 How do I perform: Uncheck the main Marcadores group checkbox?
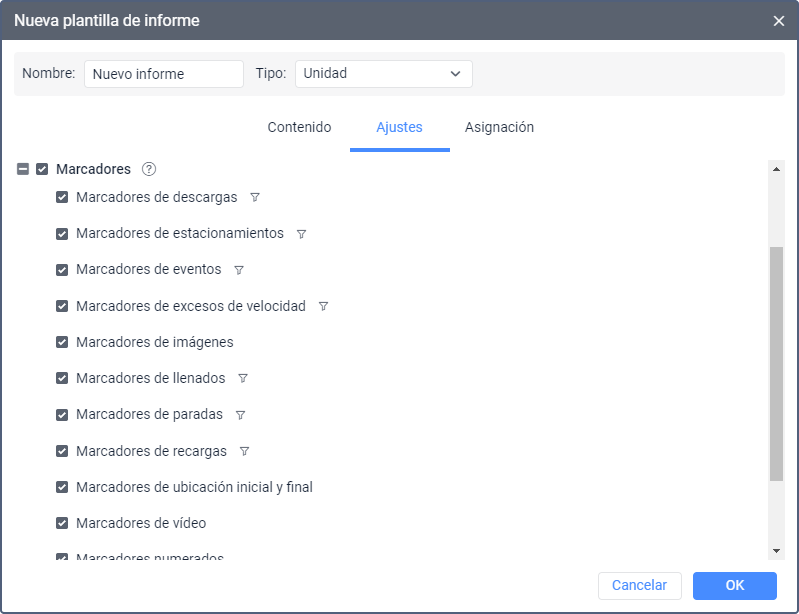coord(42,169)
